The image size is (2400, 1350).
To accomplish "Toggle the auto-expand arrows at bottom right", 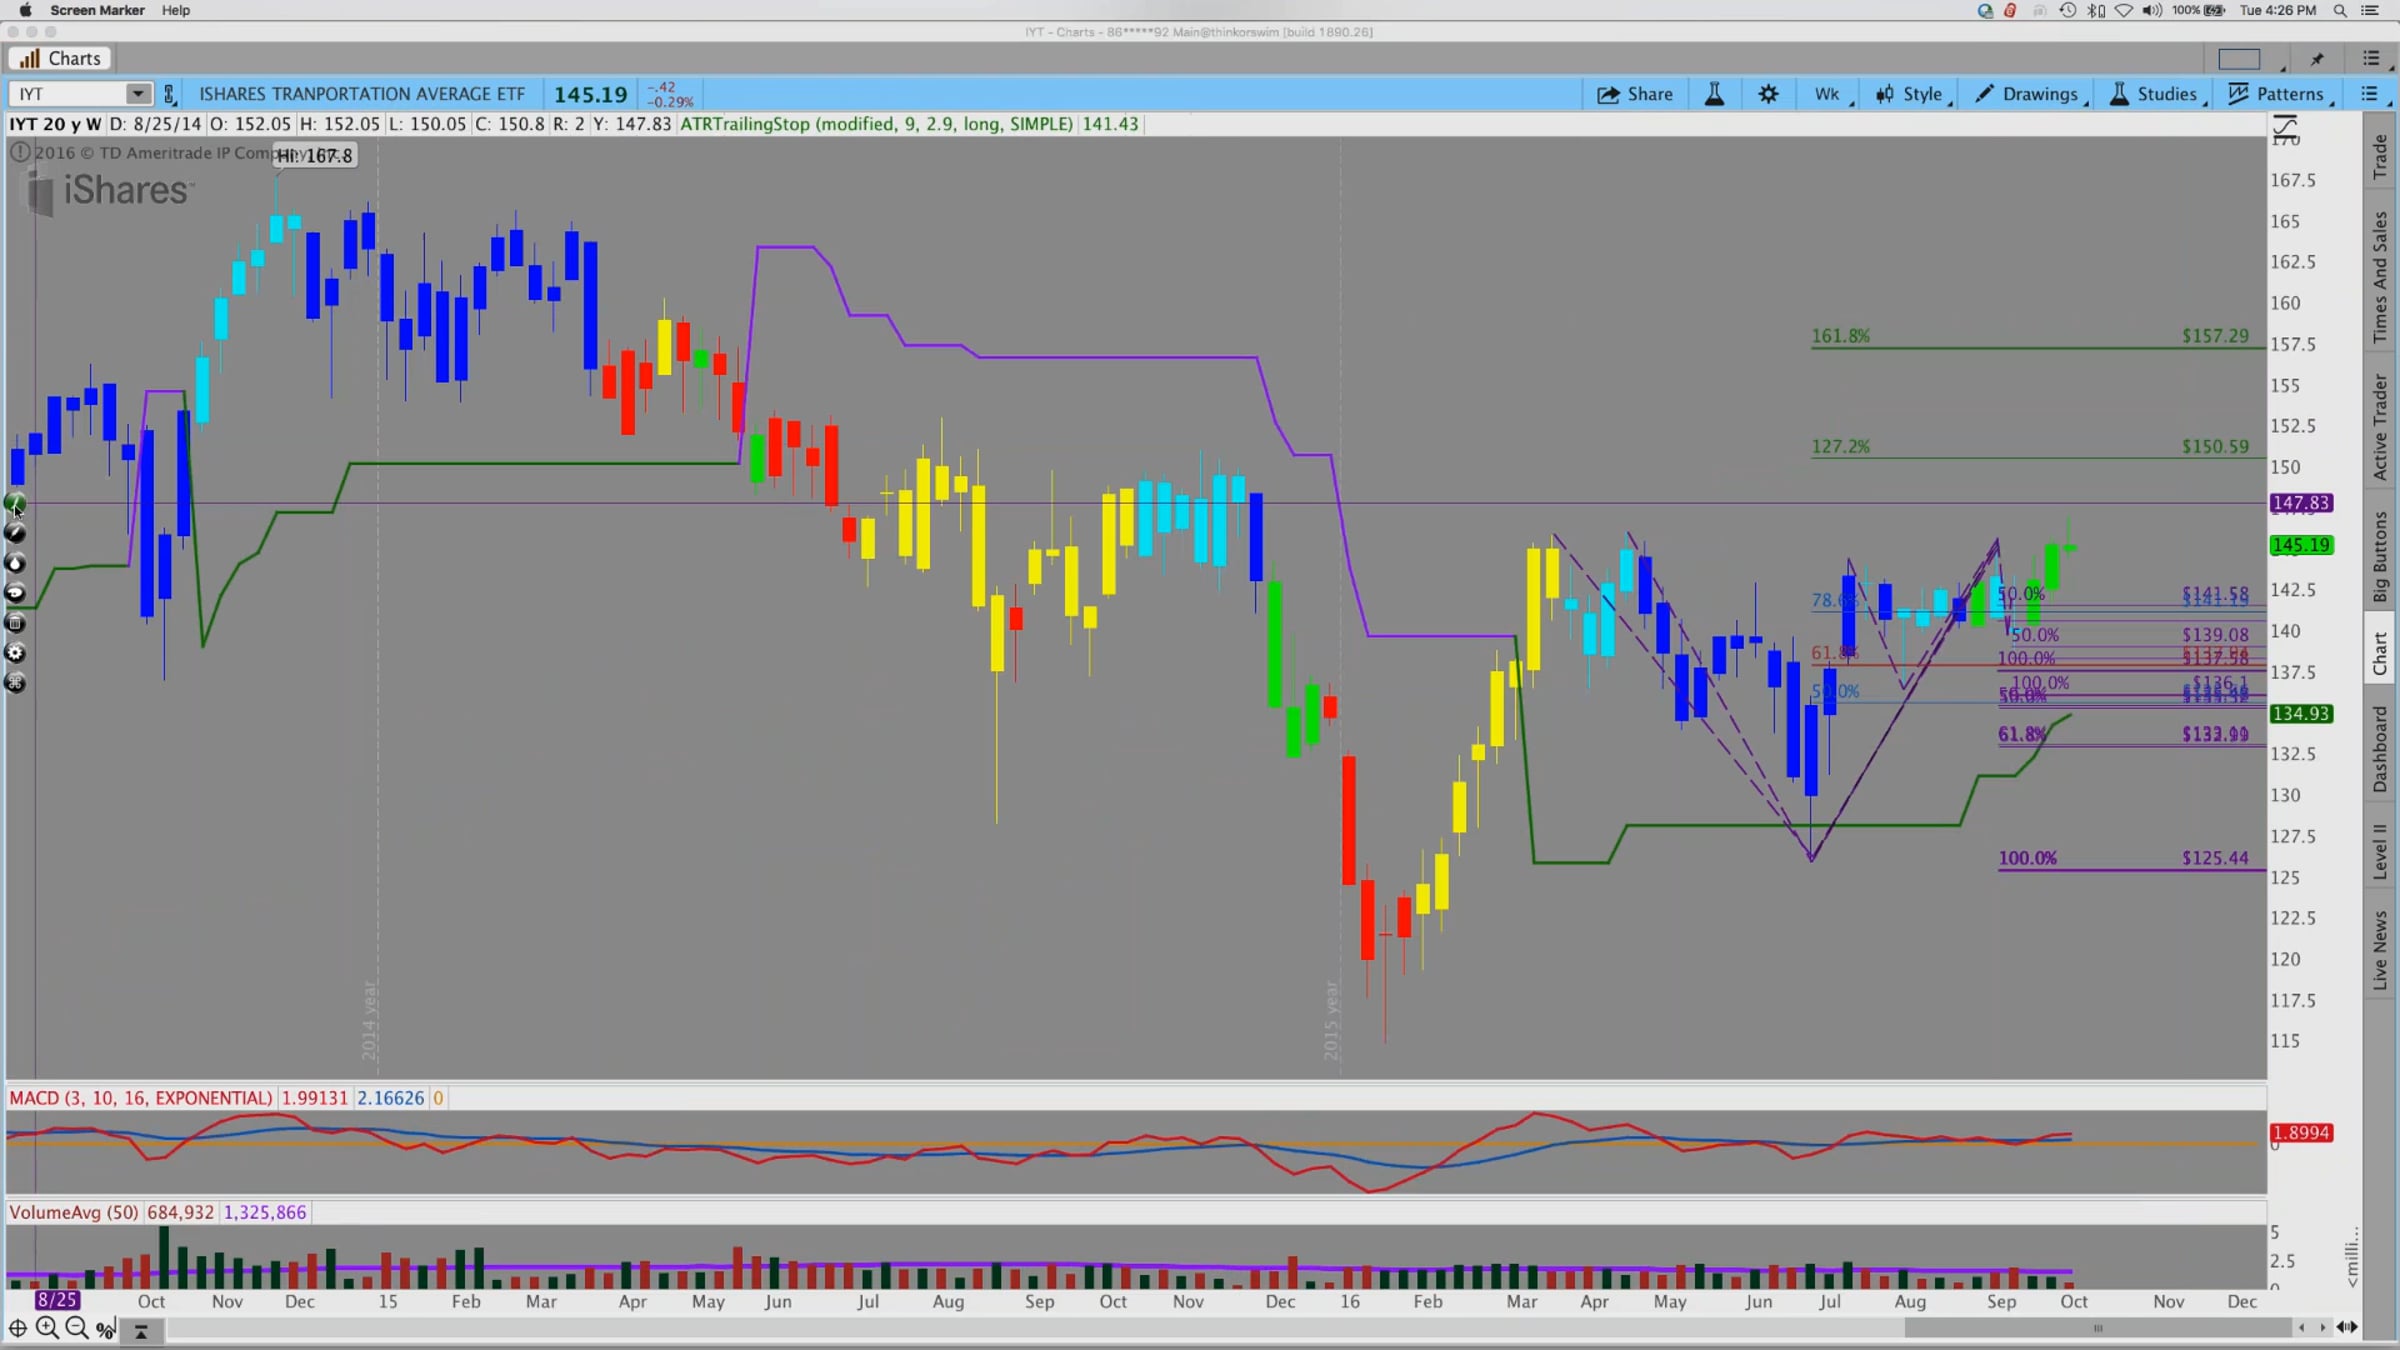I will coord(2347,1327).
